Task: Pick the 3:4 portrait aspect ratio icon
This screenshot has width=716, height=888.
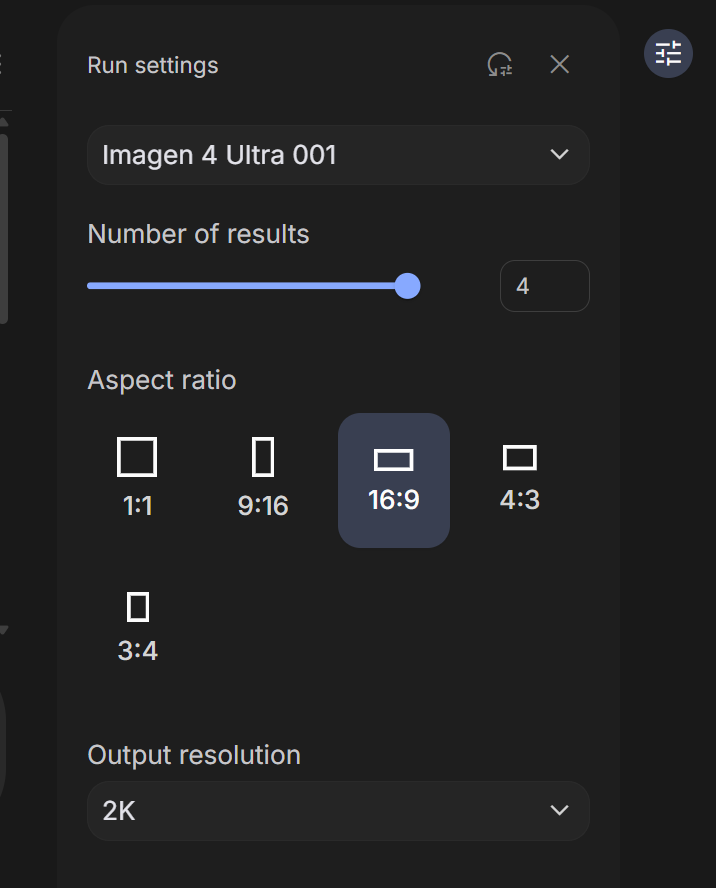Action: point(138,607)
